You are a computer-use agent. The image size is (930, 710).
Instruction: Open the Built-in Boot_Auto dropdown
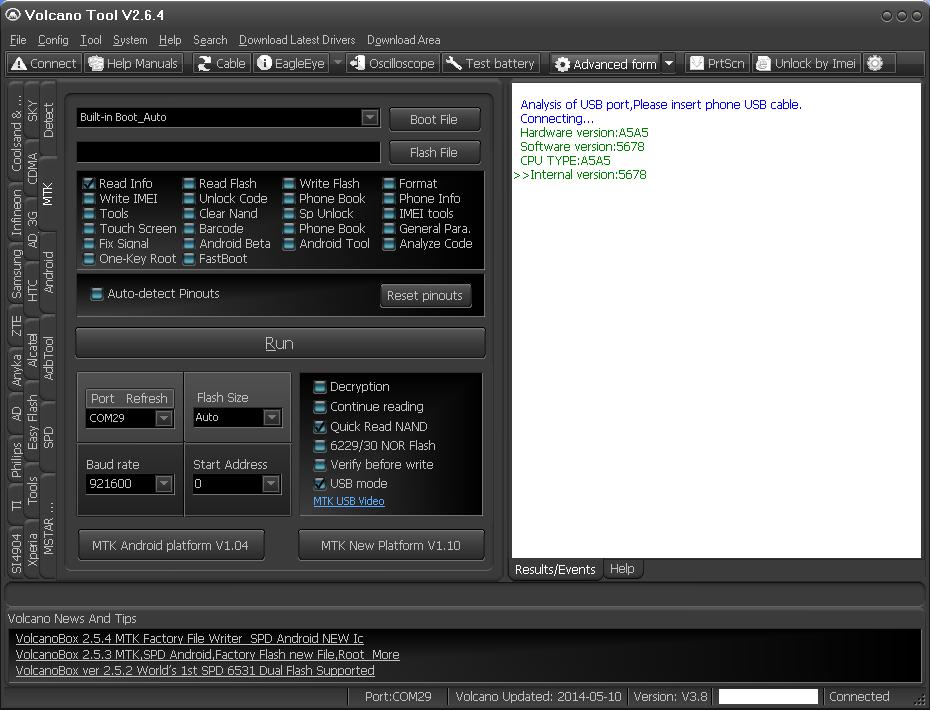pyautogui.click(x=370, y=117)
